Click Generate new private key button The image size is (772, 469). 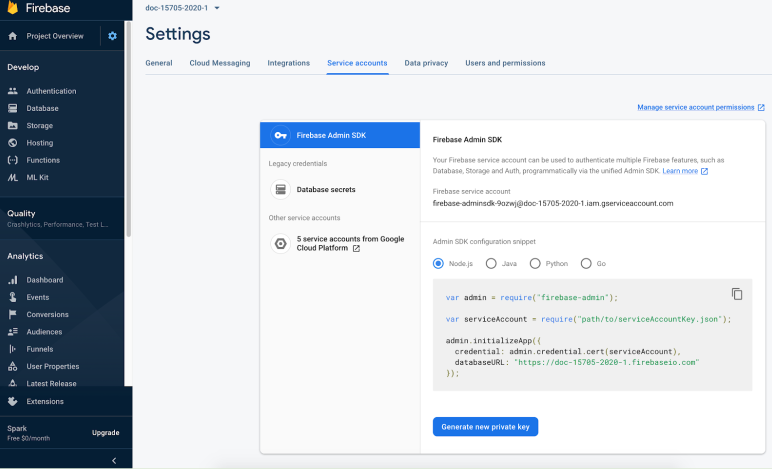click(x=485, y=427)
